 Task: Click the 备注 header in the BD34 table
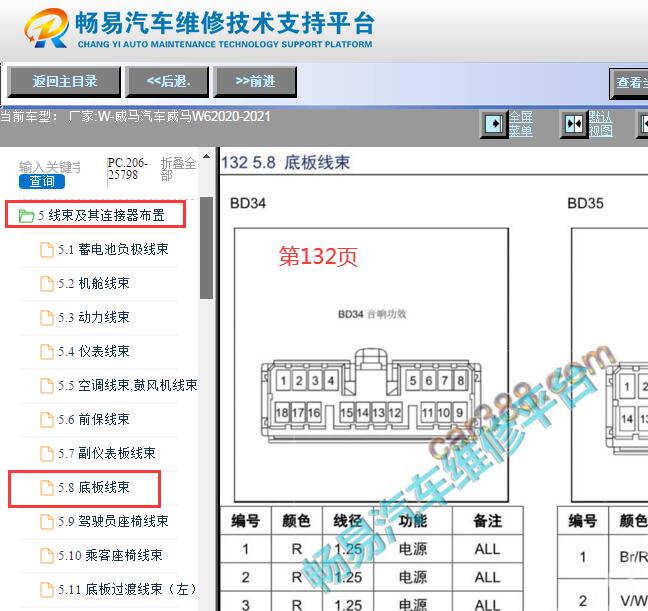click(x=488, y=520)
